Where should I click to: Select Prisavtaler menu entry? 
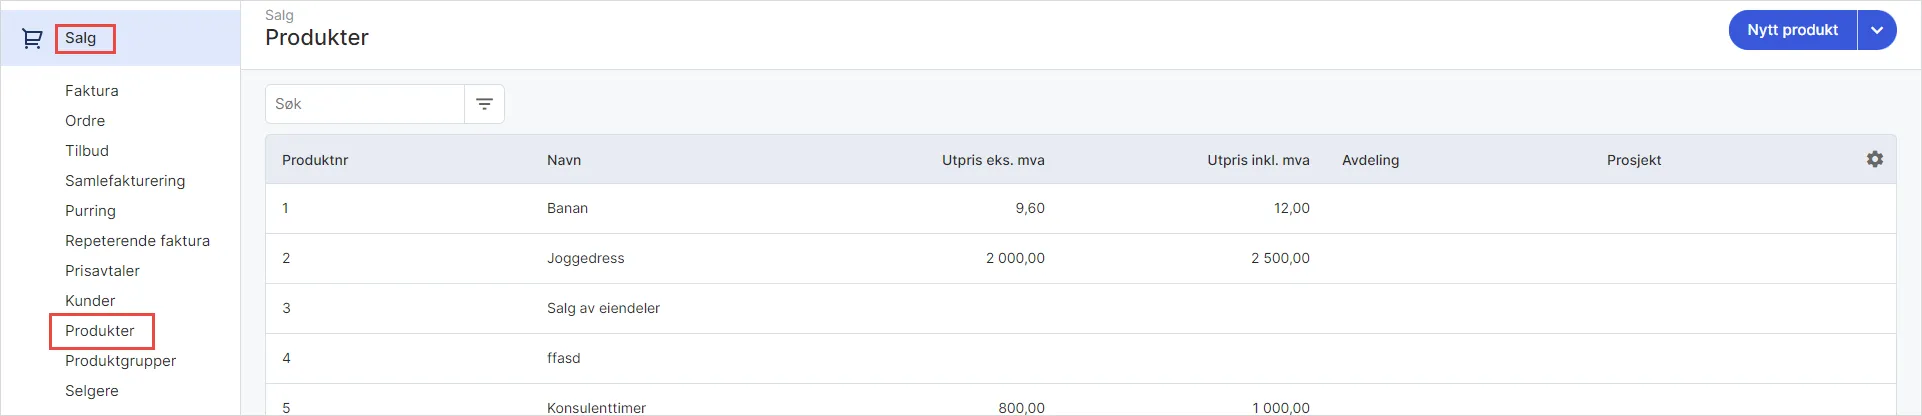point(102,271)
